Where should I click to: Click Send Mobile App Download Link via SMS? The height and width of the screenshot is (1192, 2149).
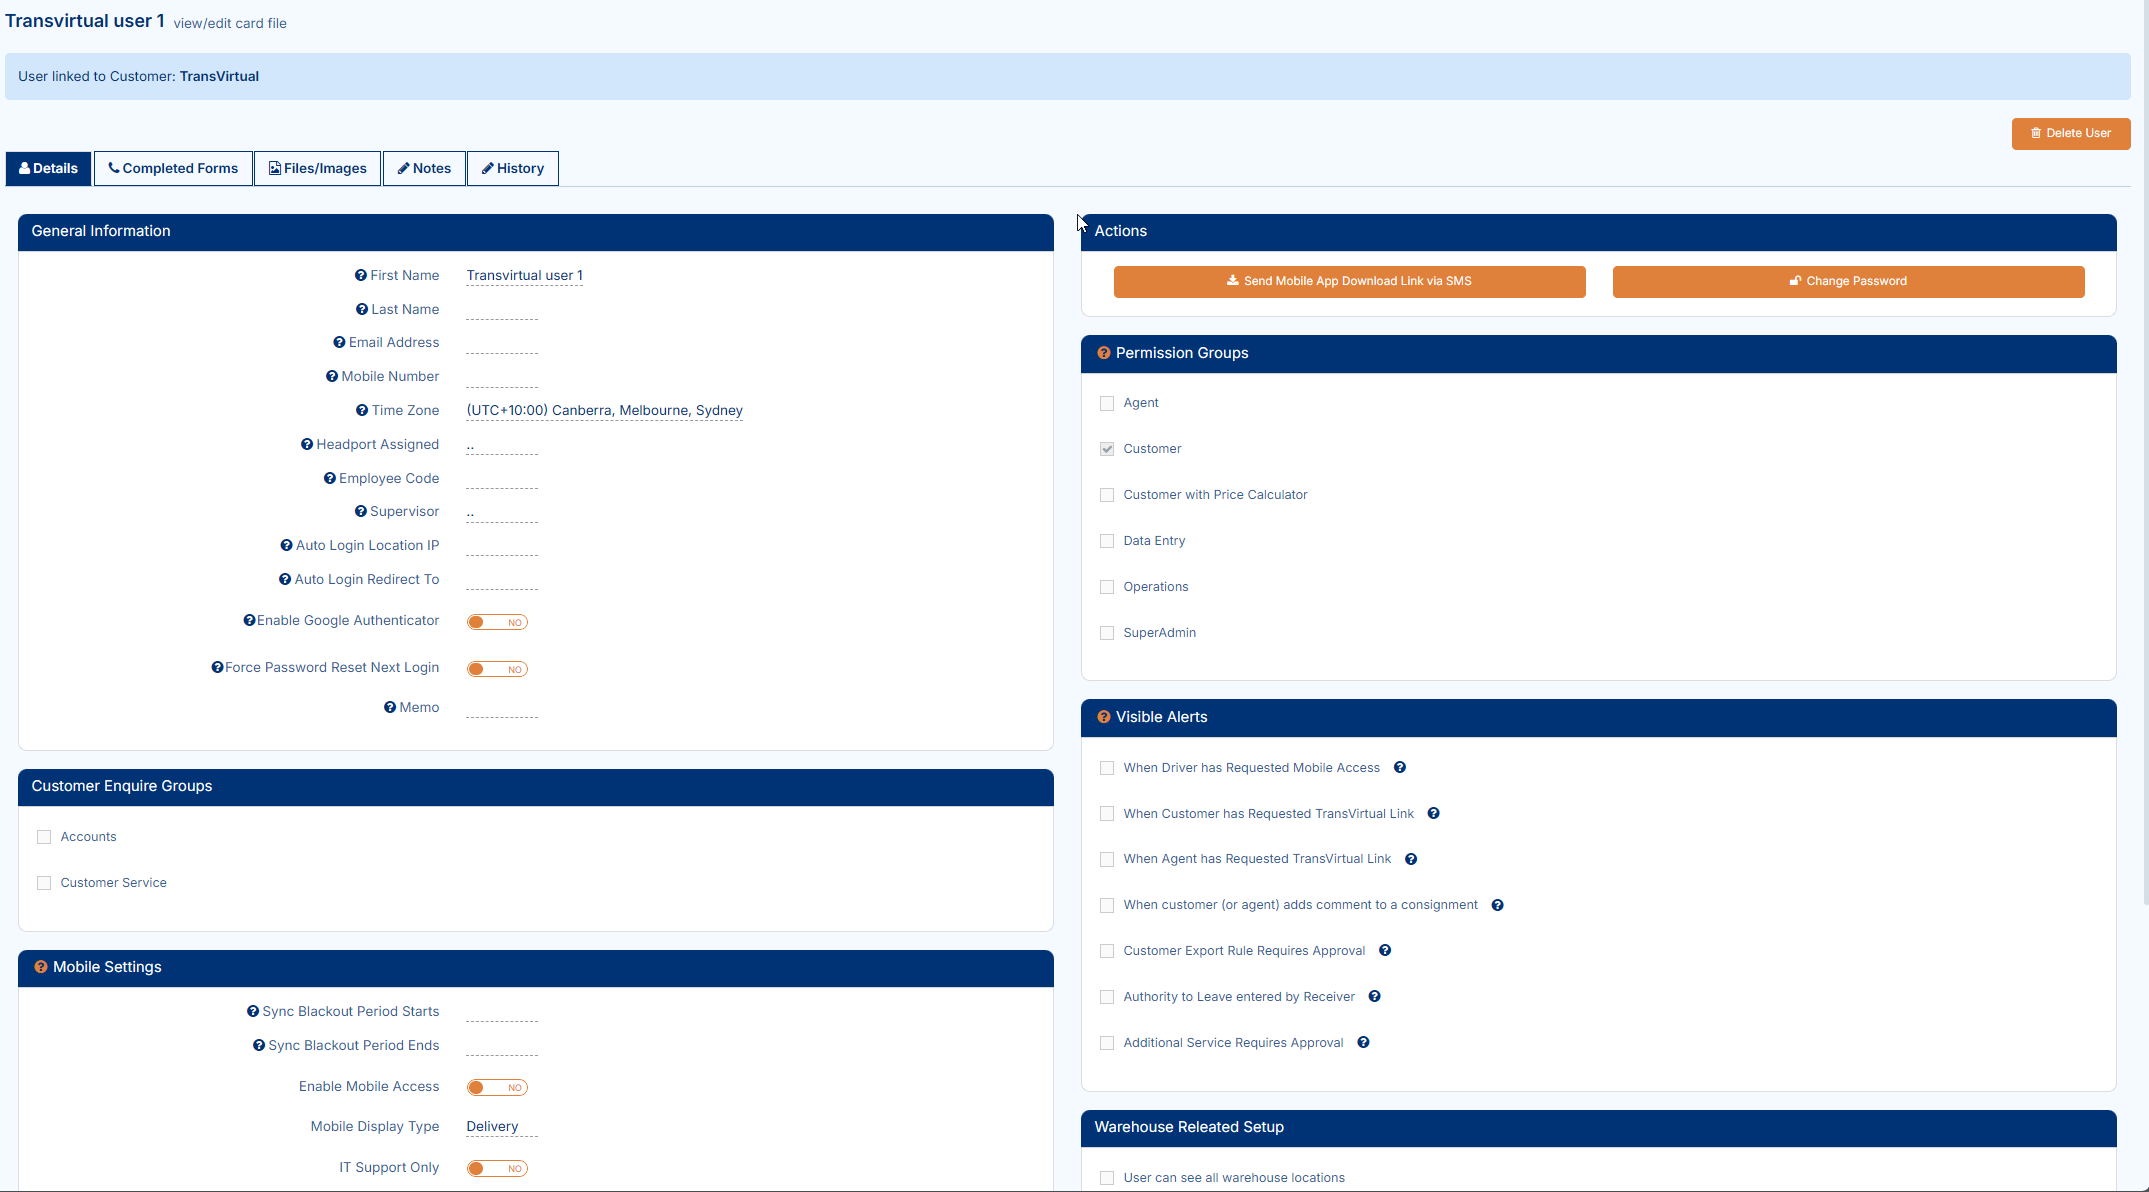(1349, 281)
